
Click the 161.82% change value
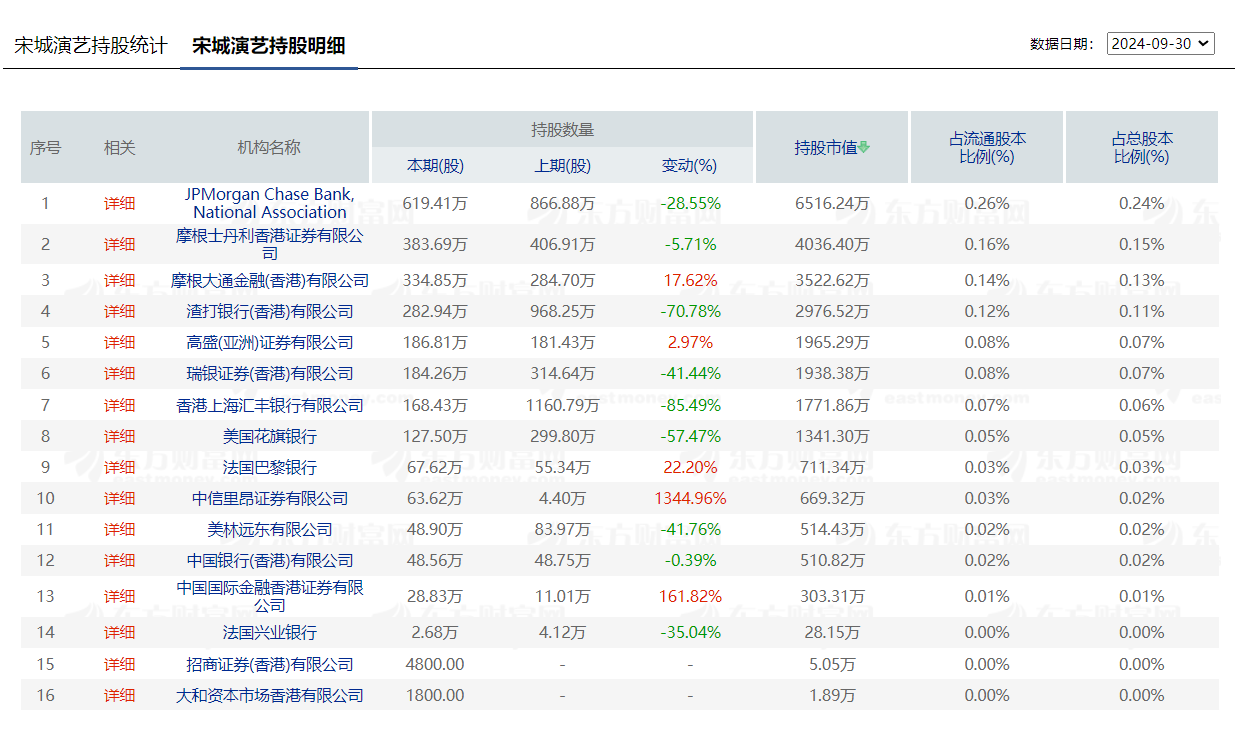[690, 596]
